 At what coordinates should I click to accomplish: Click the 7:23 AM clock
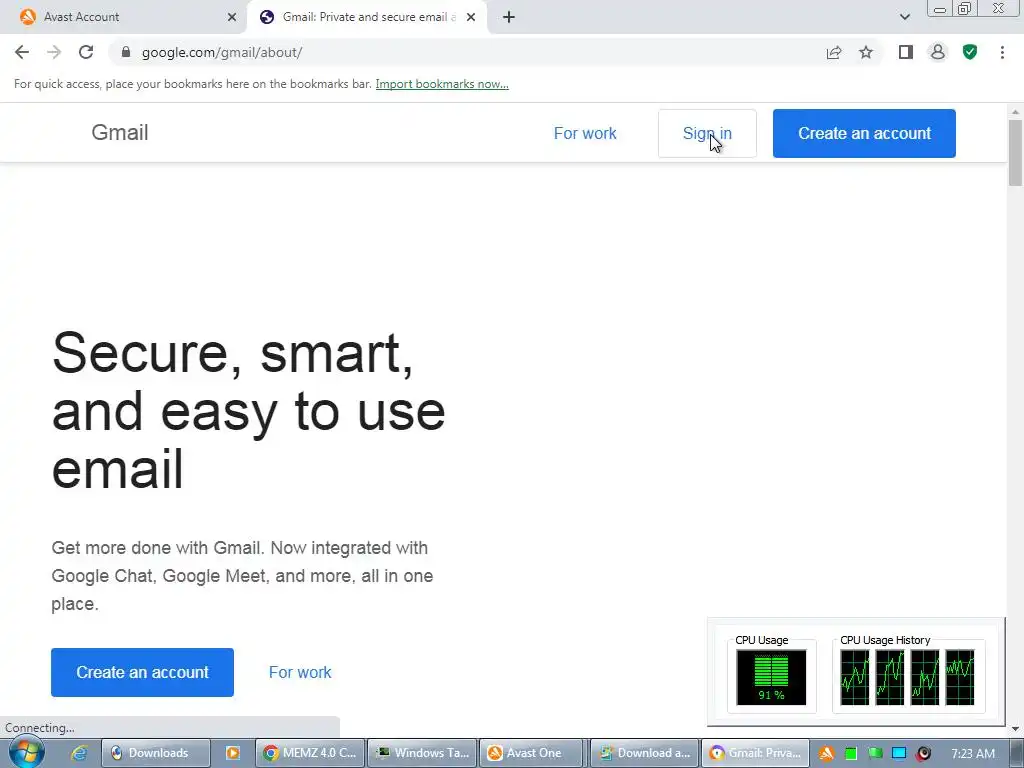click(973, 754)
